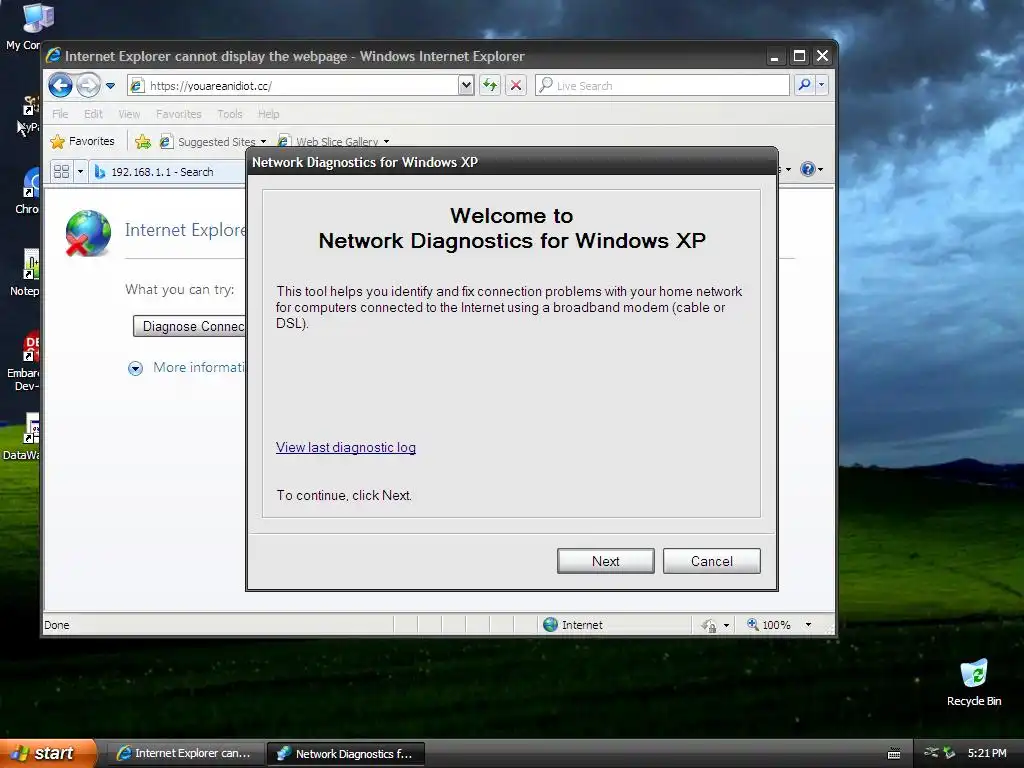Open the View last diagnostic log link

pyautogui.click(x=345, y=447)
